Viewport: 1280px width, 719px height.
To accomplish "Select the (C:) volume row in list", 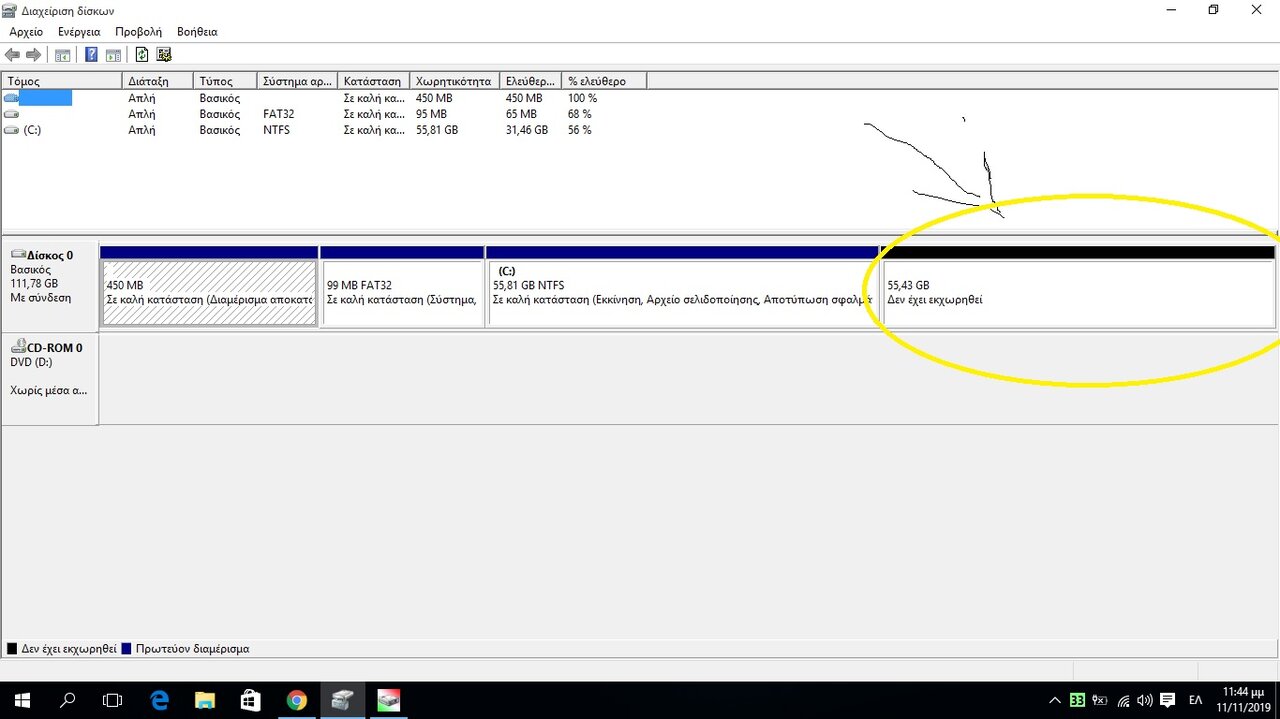I will pos(33,130).
